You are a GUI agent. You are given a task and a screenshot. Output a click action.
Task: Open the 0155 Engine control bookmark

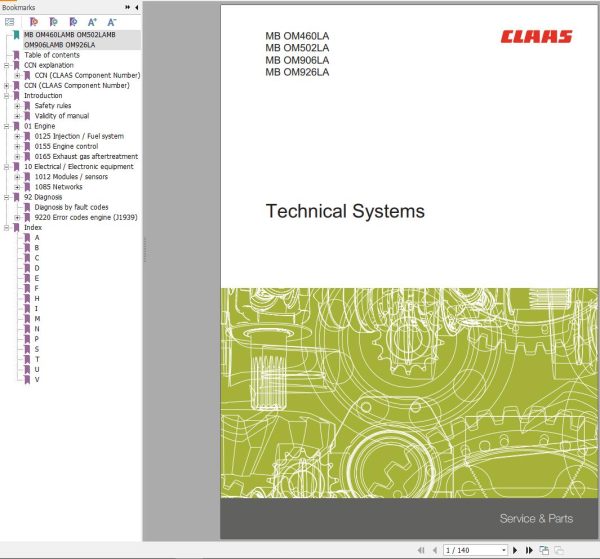66,147
